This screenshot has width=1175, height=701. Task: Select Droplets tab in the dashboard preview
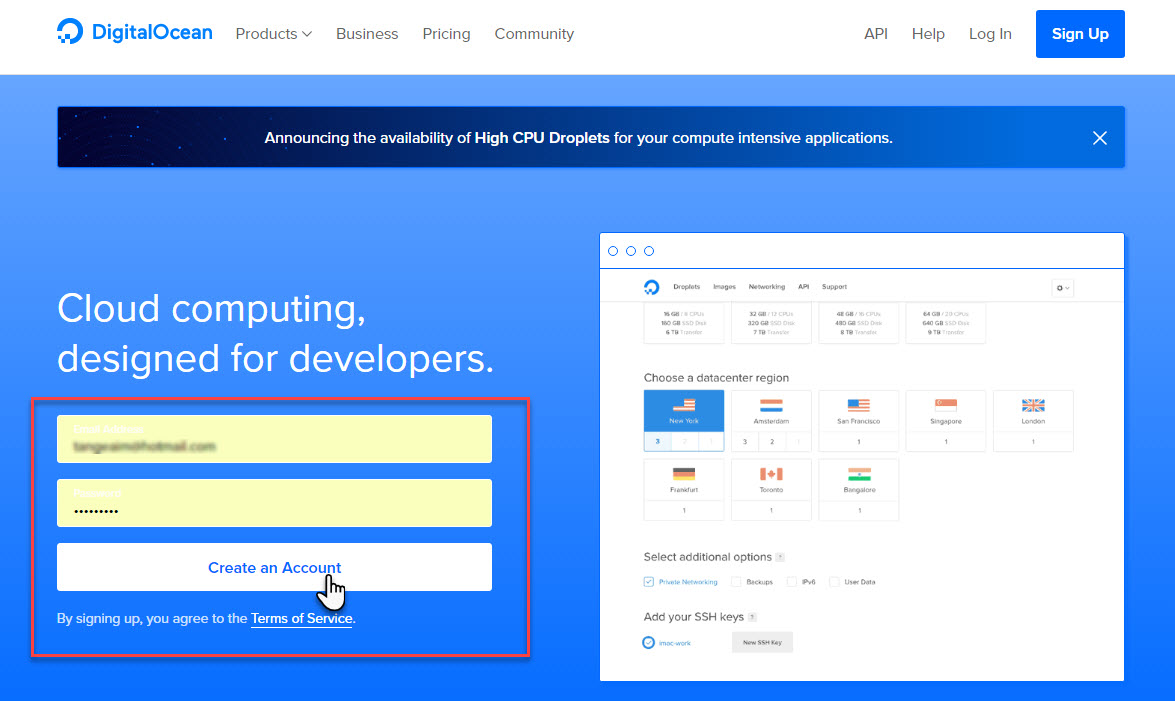pyautogui.click(x=686, y=286)
